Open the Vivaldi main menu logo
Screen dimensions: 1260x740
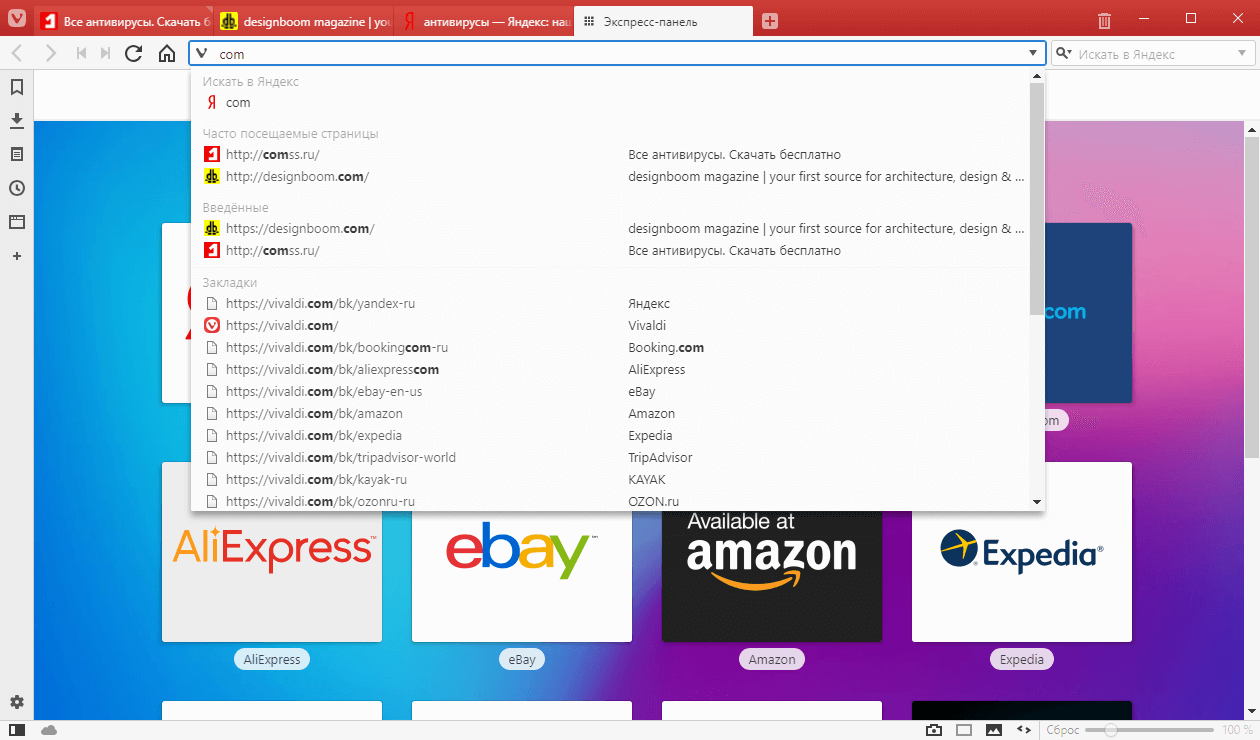[x=16, y=20]
